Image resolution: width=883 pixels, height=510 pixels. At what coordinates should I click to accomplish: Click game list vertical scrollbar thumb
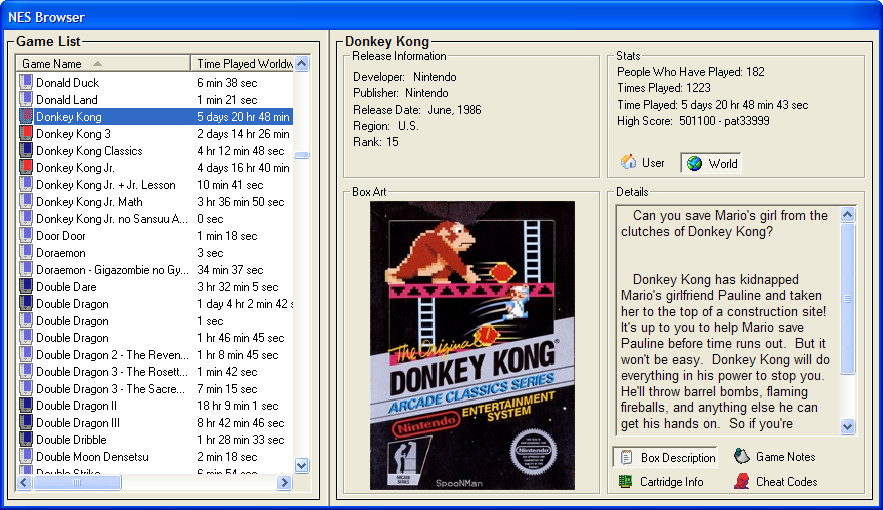click(302, 155)
